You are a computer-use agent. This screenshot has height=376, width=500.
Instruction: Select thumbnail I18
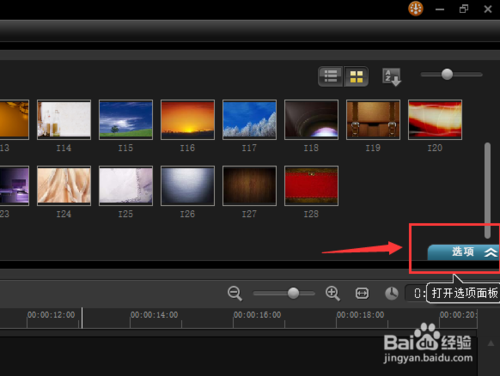pos(311,119)
